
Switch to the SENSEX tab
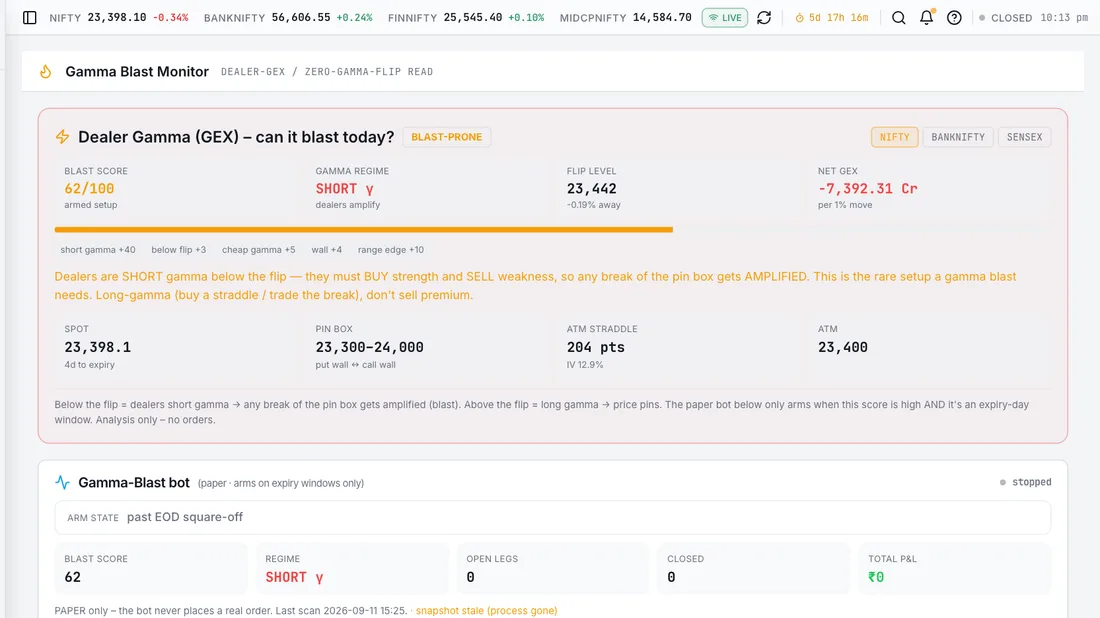pos(1024,137)
